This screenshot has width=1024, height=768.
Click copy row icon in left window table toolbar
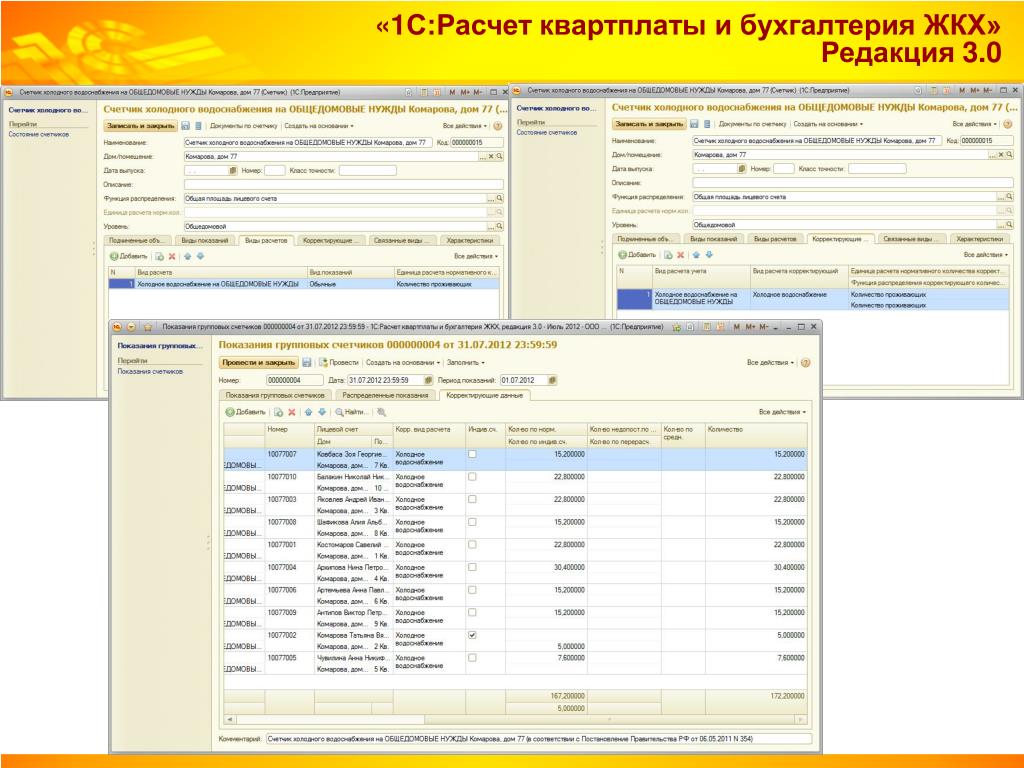pos(159,257)
